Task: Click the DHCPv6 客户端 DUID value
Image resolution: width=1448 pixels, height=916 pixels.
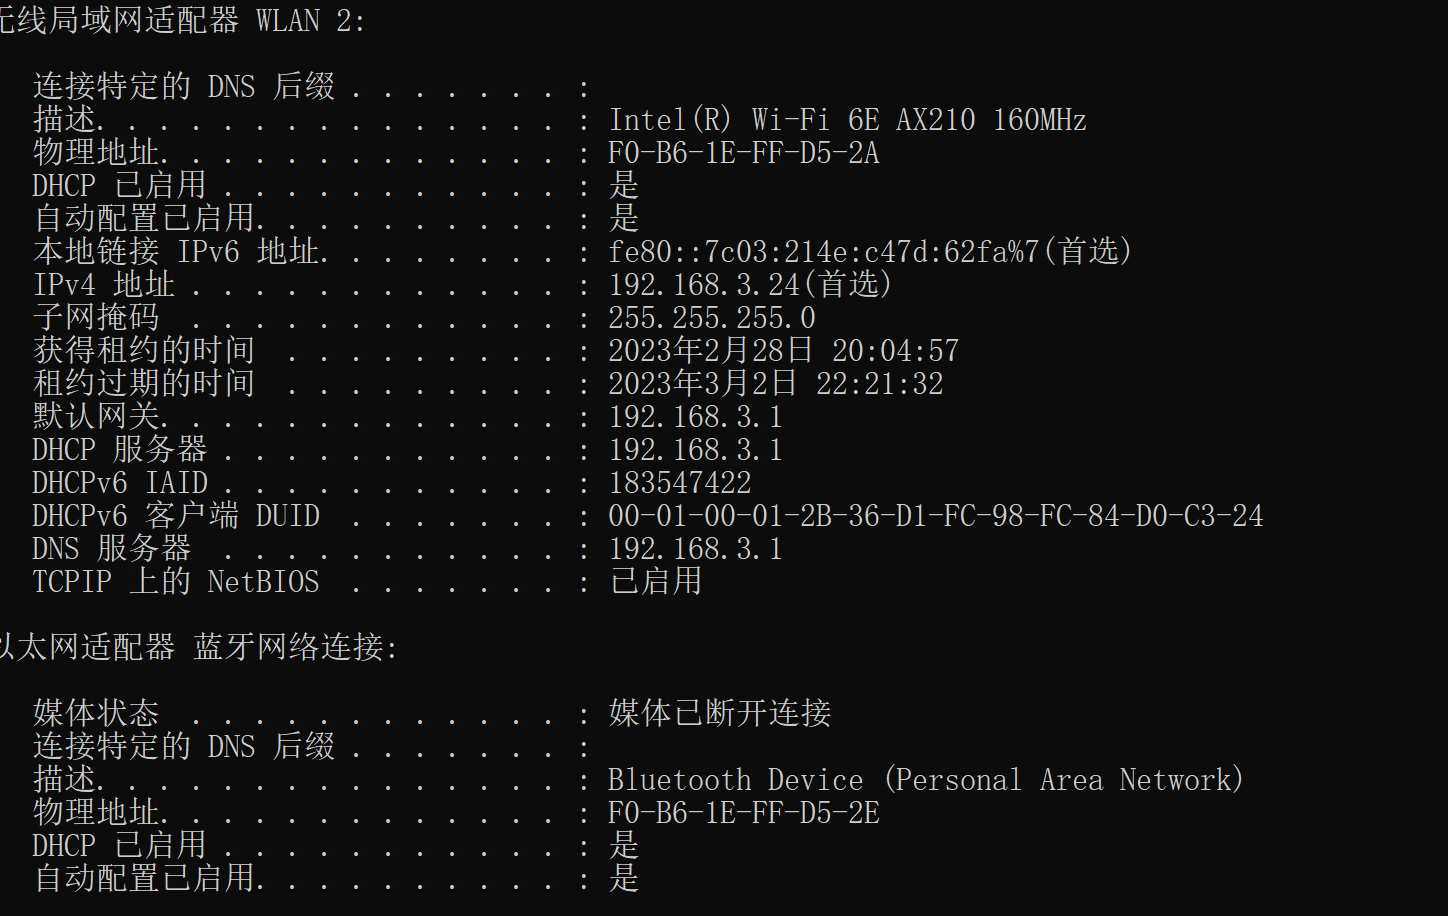Action: (x=935, y=516)
